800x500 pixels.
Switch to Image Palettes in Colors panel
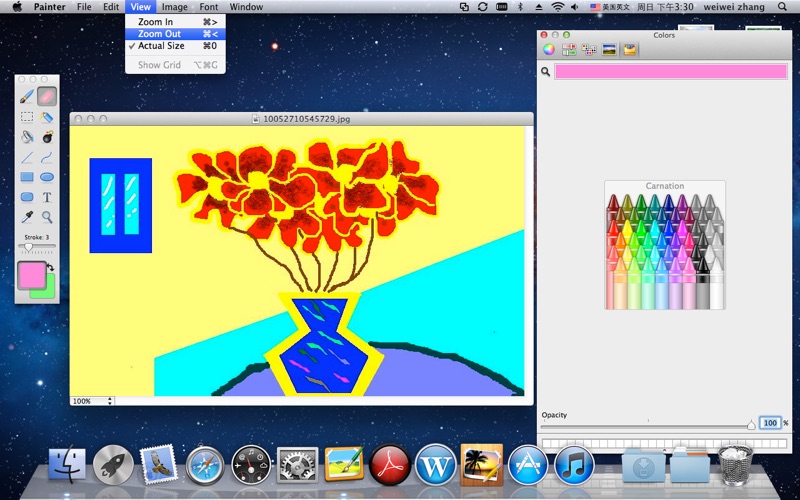click(609, 49)
